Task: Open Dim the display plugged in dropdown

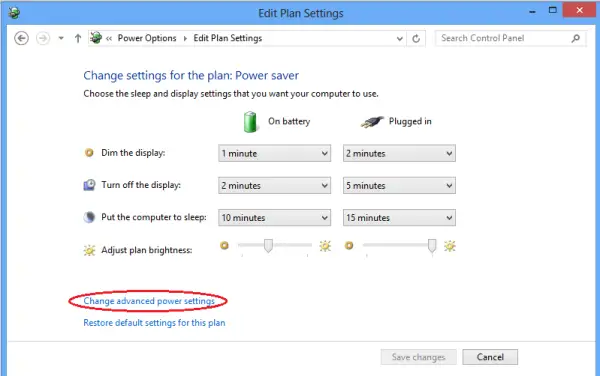Action: 399,153
